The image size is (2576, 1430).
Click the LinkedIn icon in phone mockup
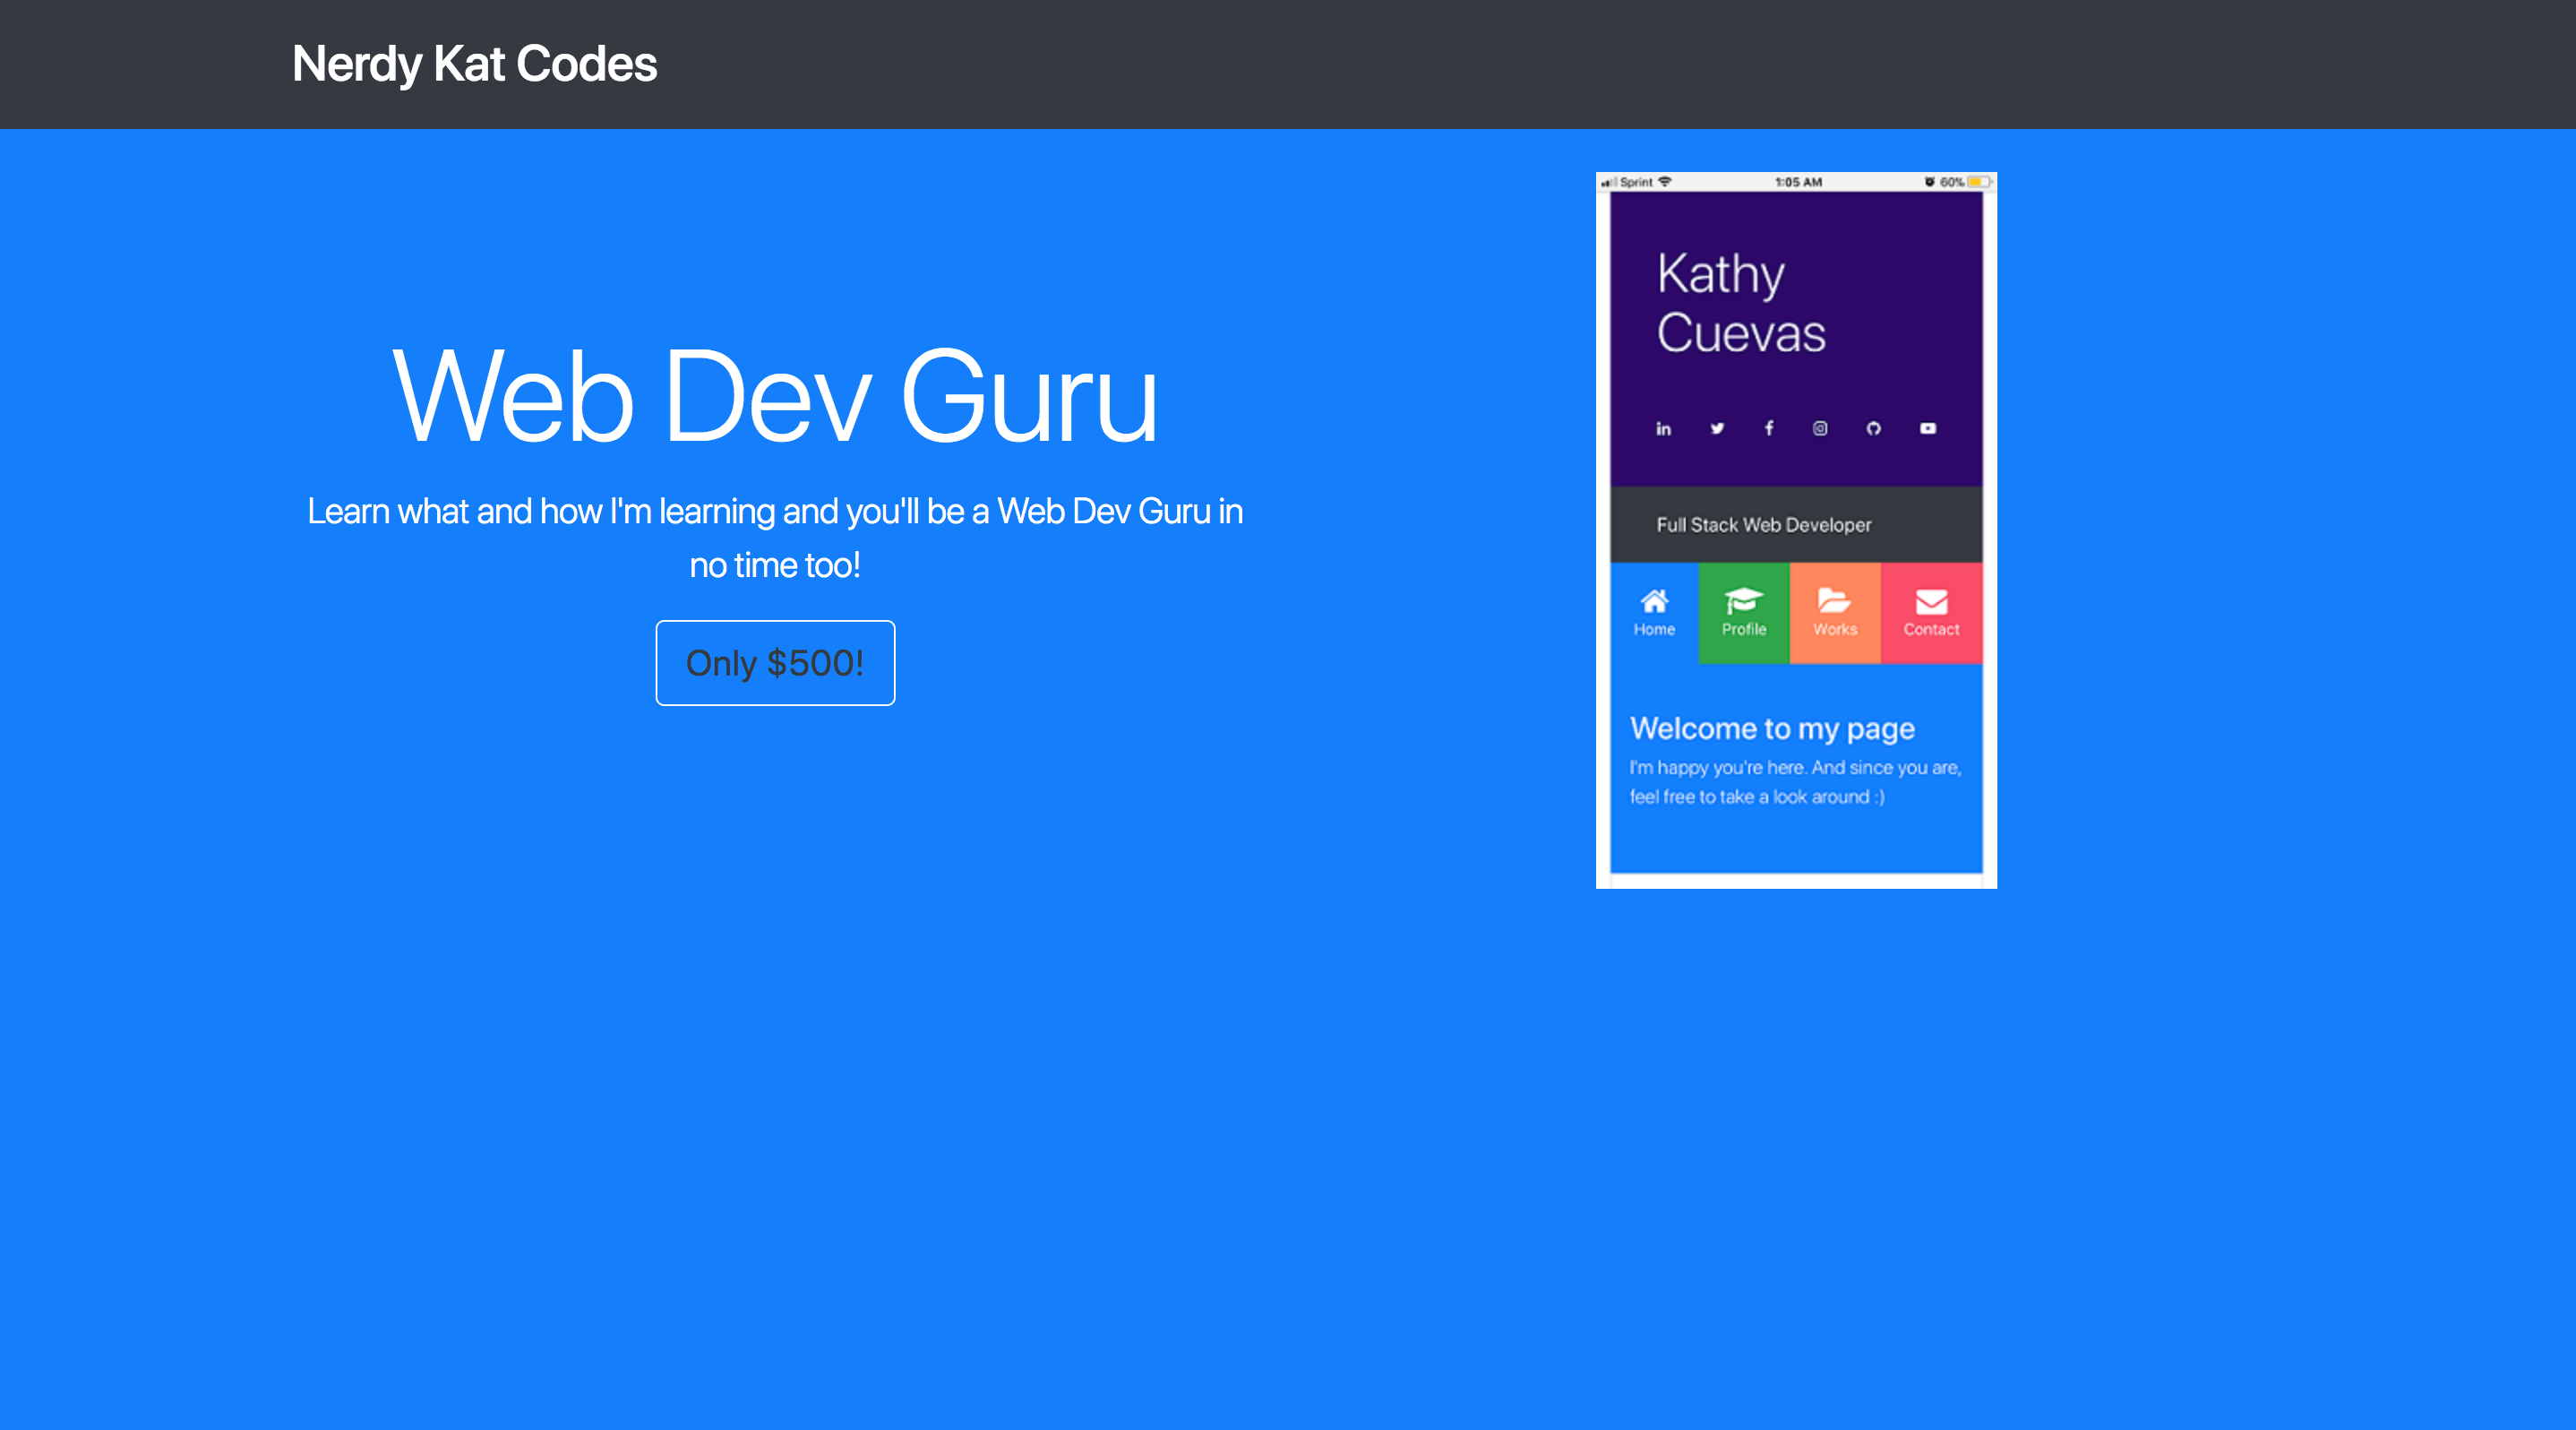(1663, 429)
